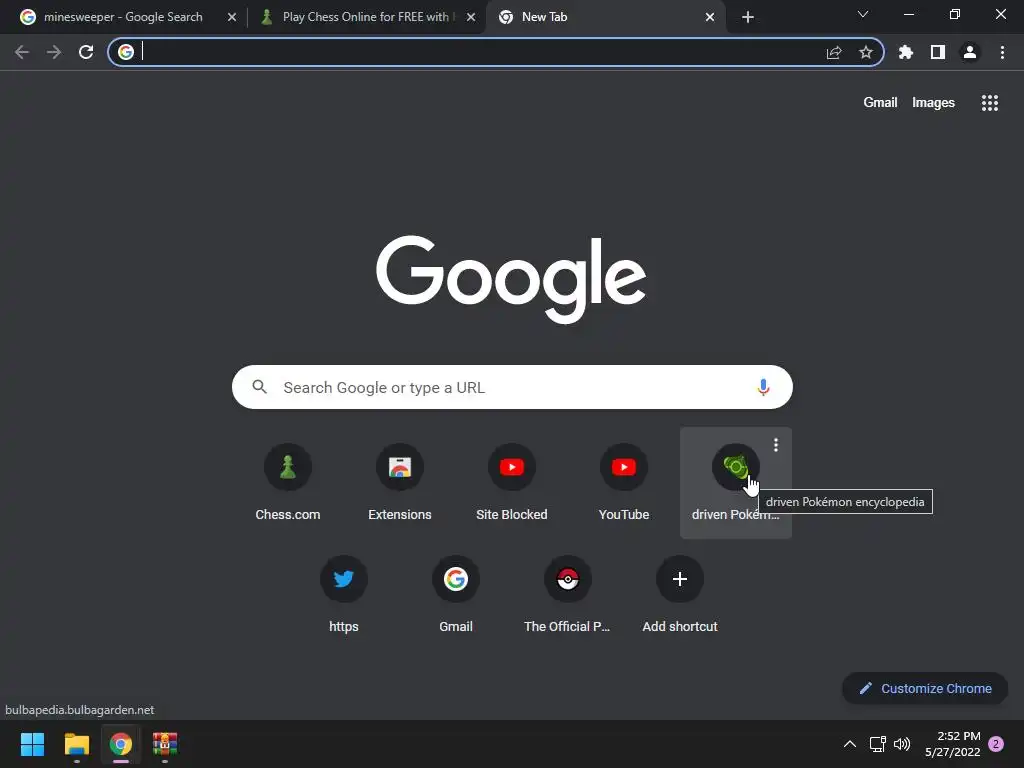
Task: Open the Gmail shortcut tile
Action: tap(456, 595)
